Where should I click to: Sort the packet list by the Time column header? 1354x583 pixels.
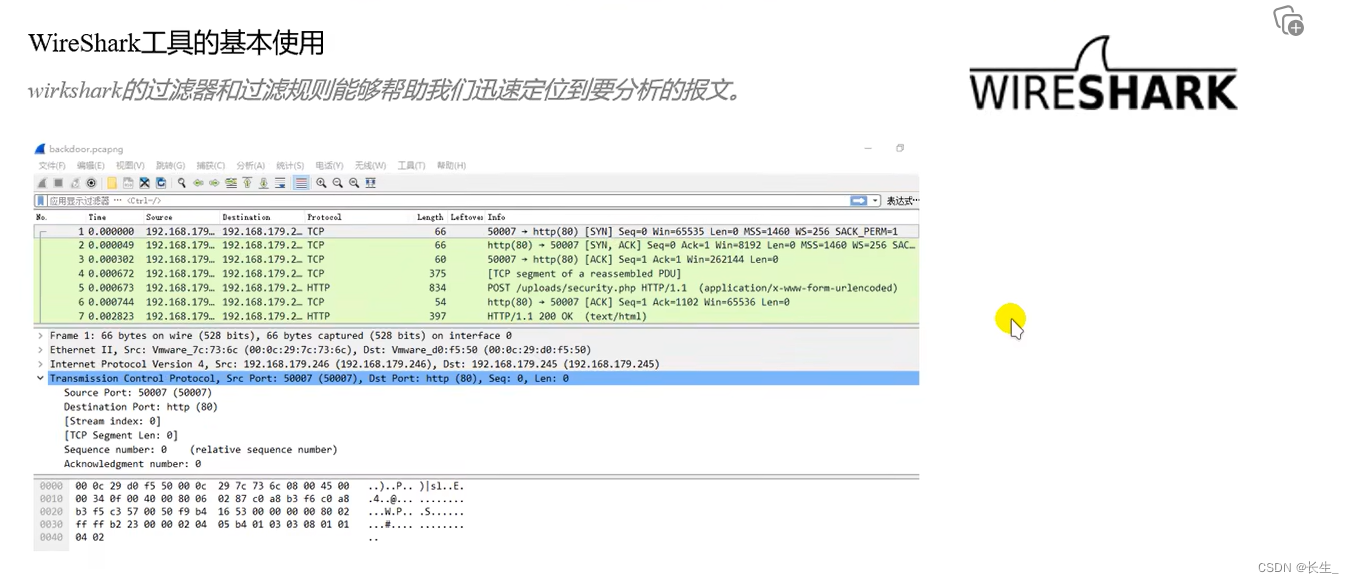click(97, 217)
